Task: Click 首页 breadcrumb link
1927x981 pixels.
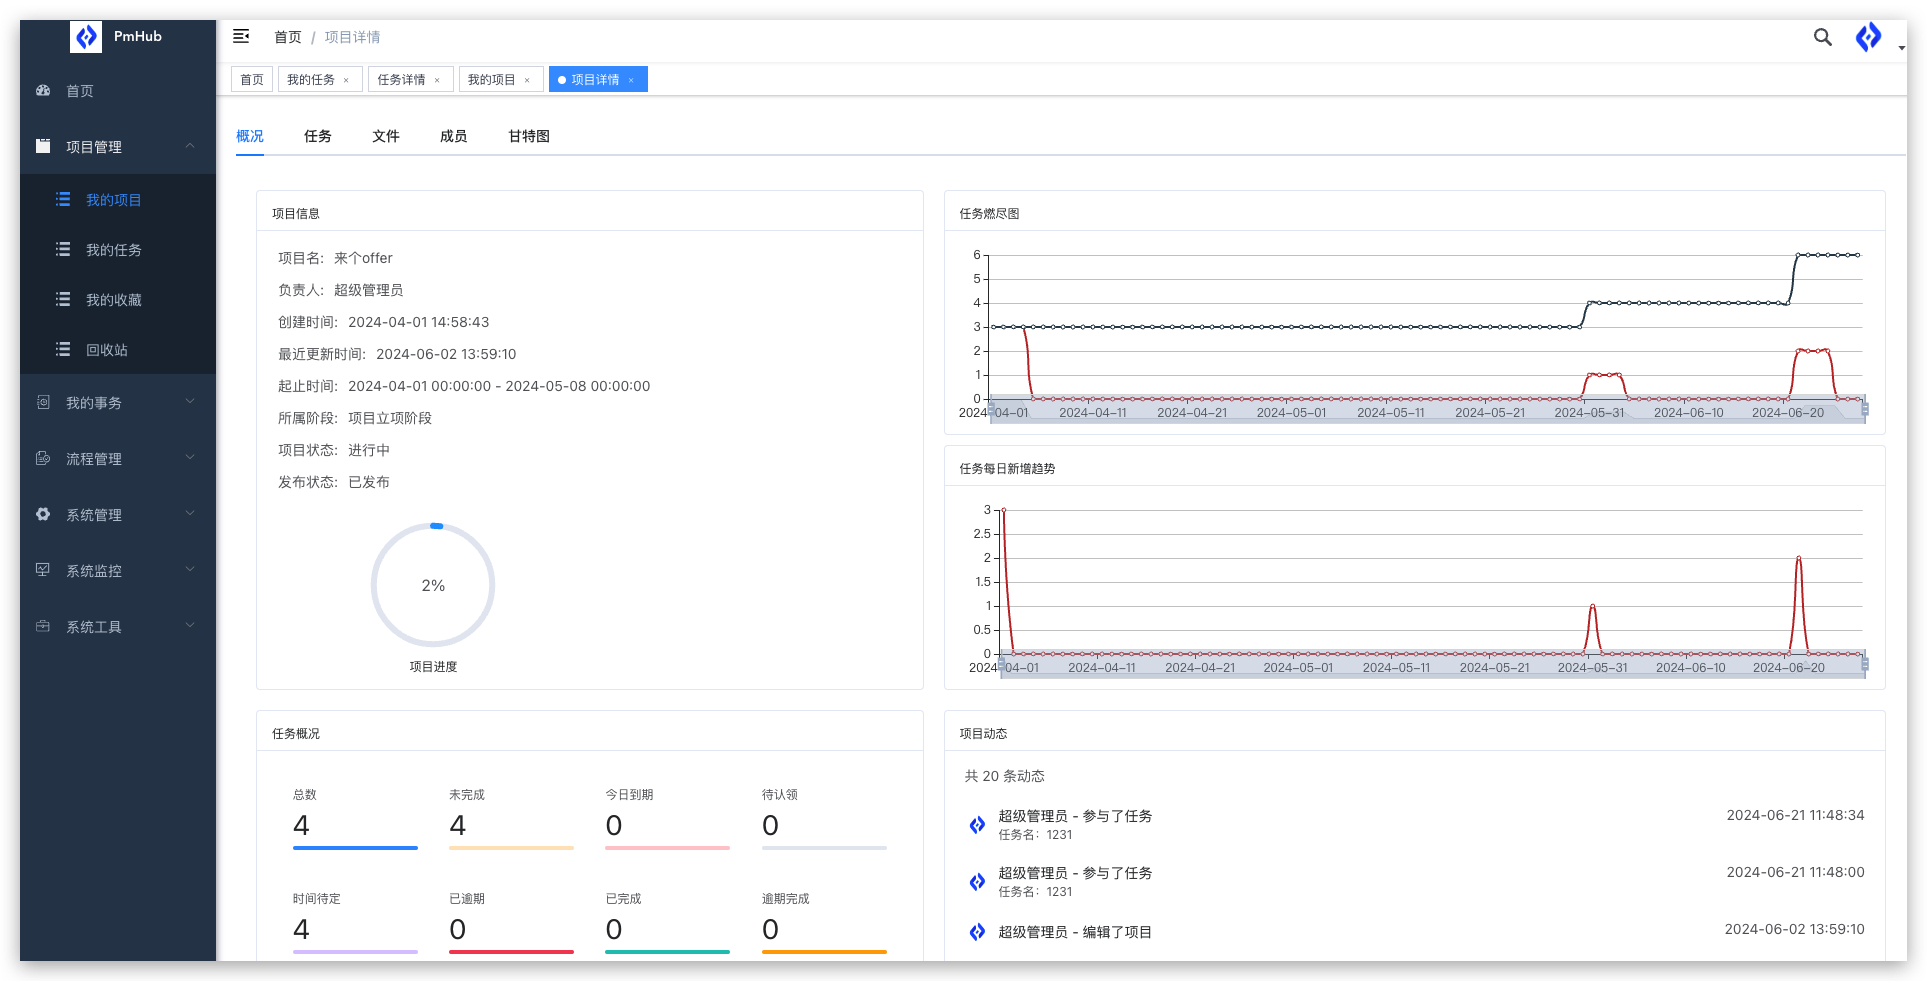Action: tap(288, 37)
